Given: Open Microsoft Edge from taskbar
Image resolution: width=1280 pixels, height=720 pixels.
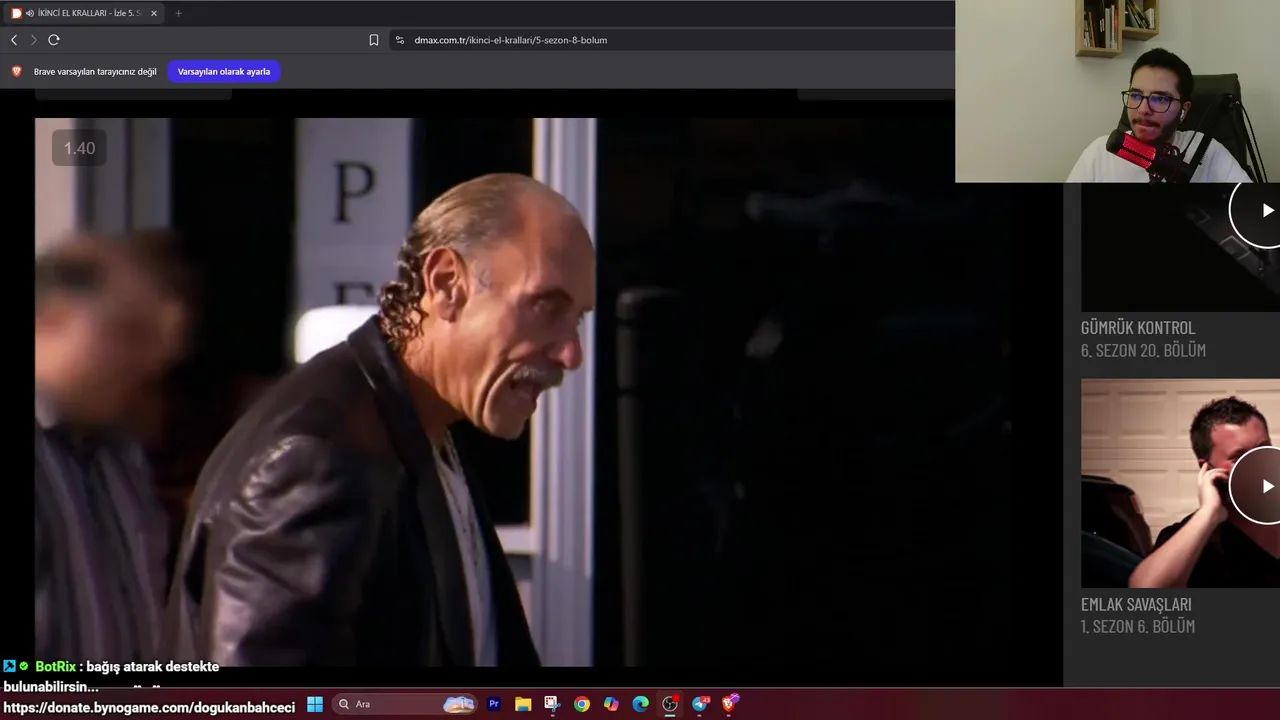Looking at the screenshot, I should click(x=641, y=704).
